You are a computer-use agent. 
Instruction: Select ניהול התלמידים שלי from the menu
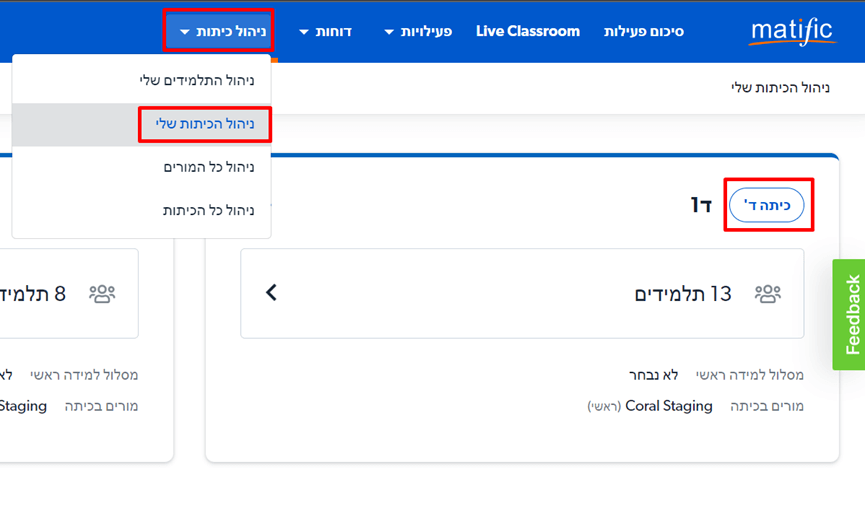[x=196, y=80]
